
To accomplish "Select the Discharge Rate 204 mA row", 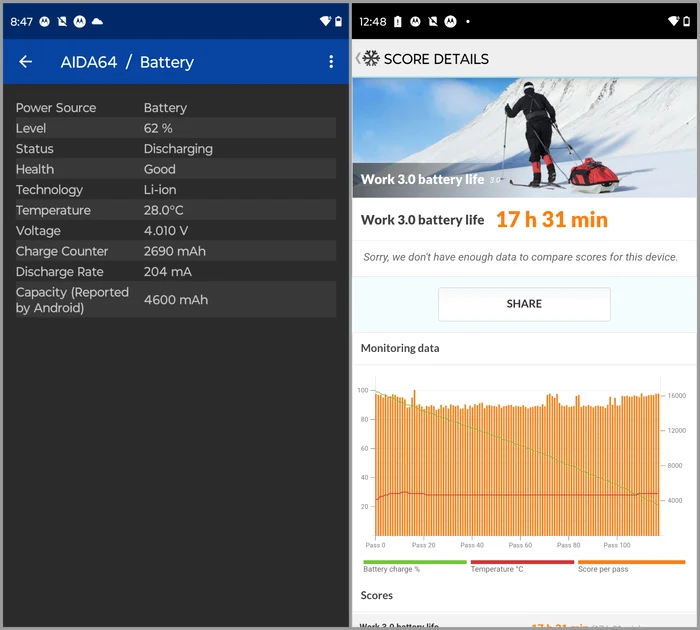I will click(x=176, y=272).
